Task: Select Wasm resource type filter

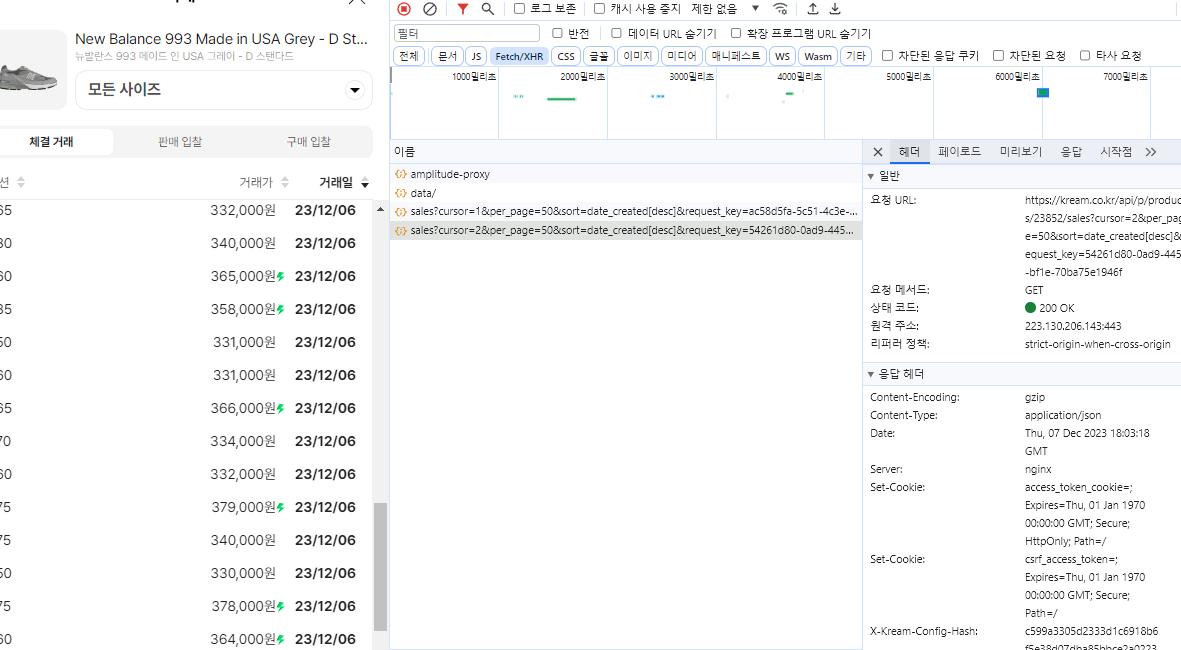Action: (x=818, y=56)
